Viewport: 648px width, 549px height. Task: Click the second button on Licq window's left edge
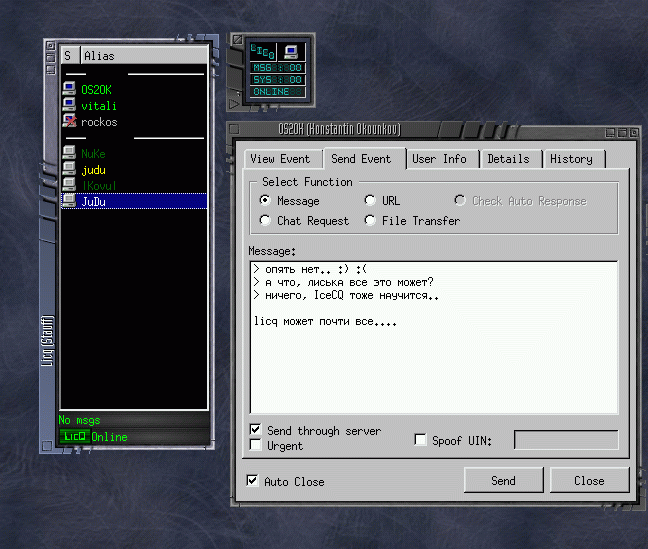pos(50,57)
